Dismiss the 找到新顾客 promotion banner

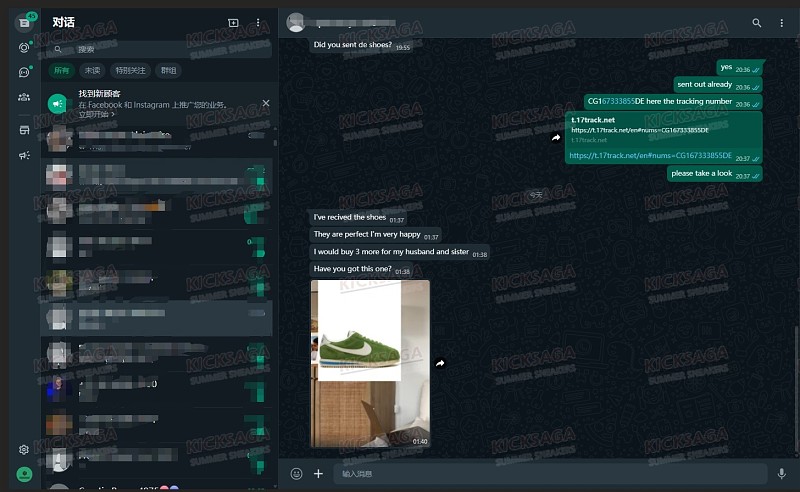click(266, 103)
